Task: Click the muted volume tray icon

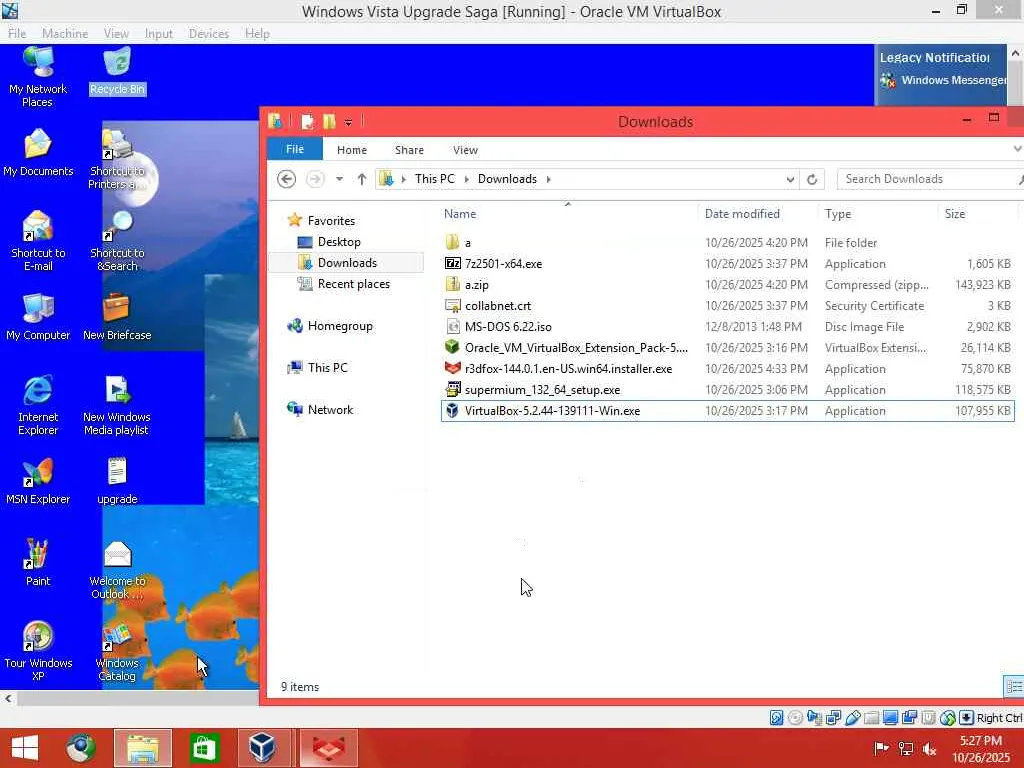Action: [x=929, y=749]
